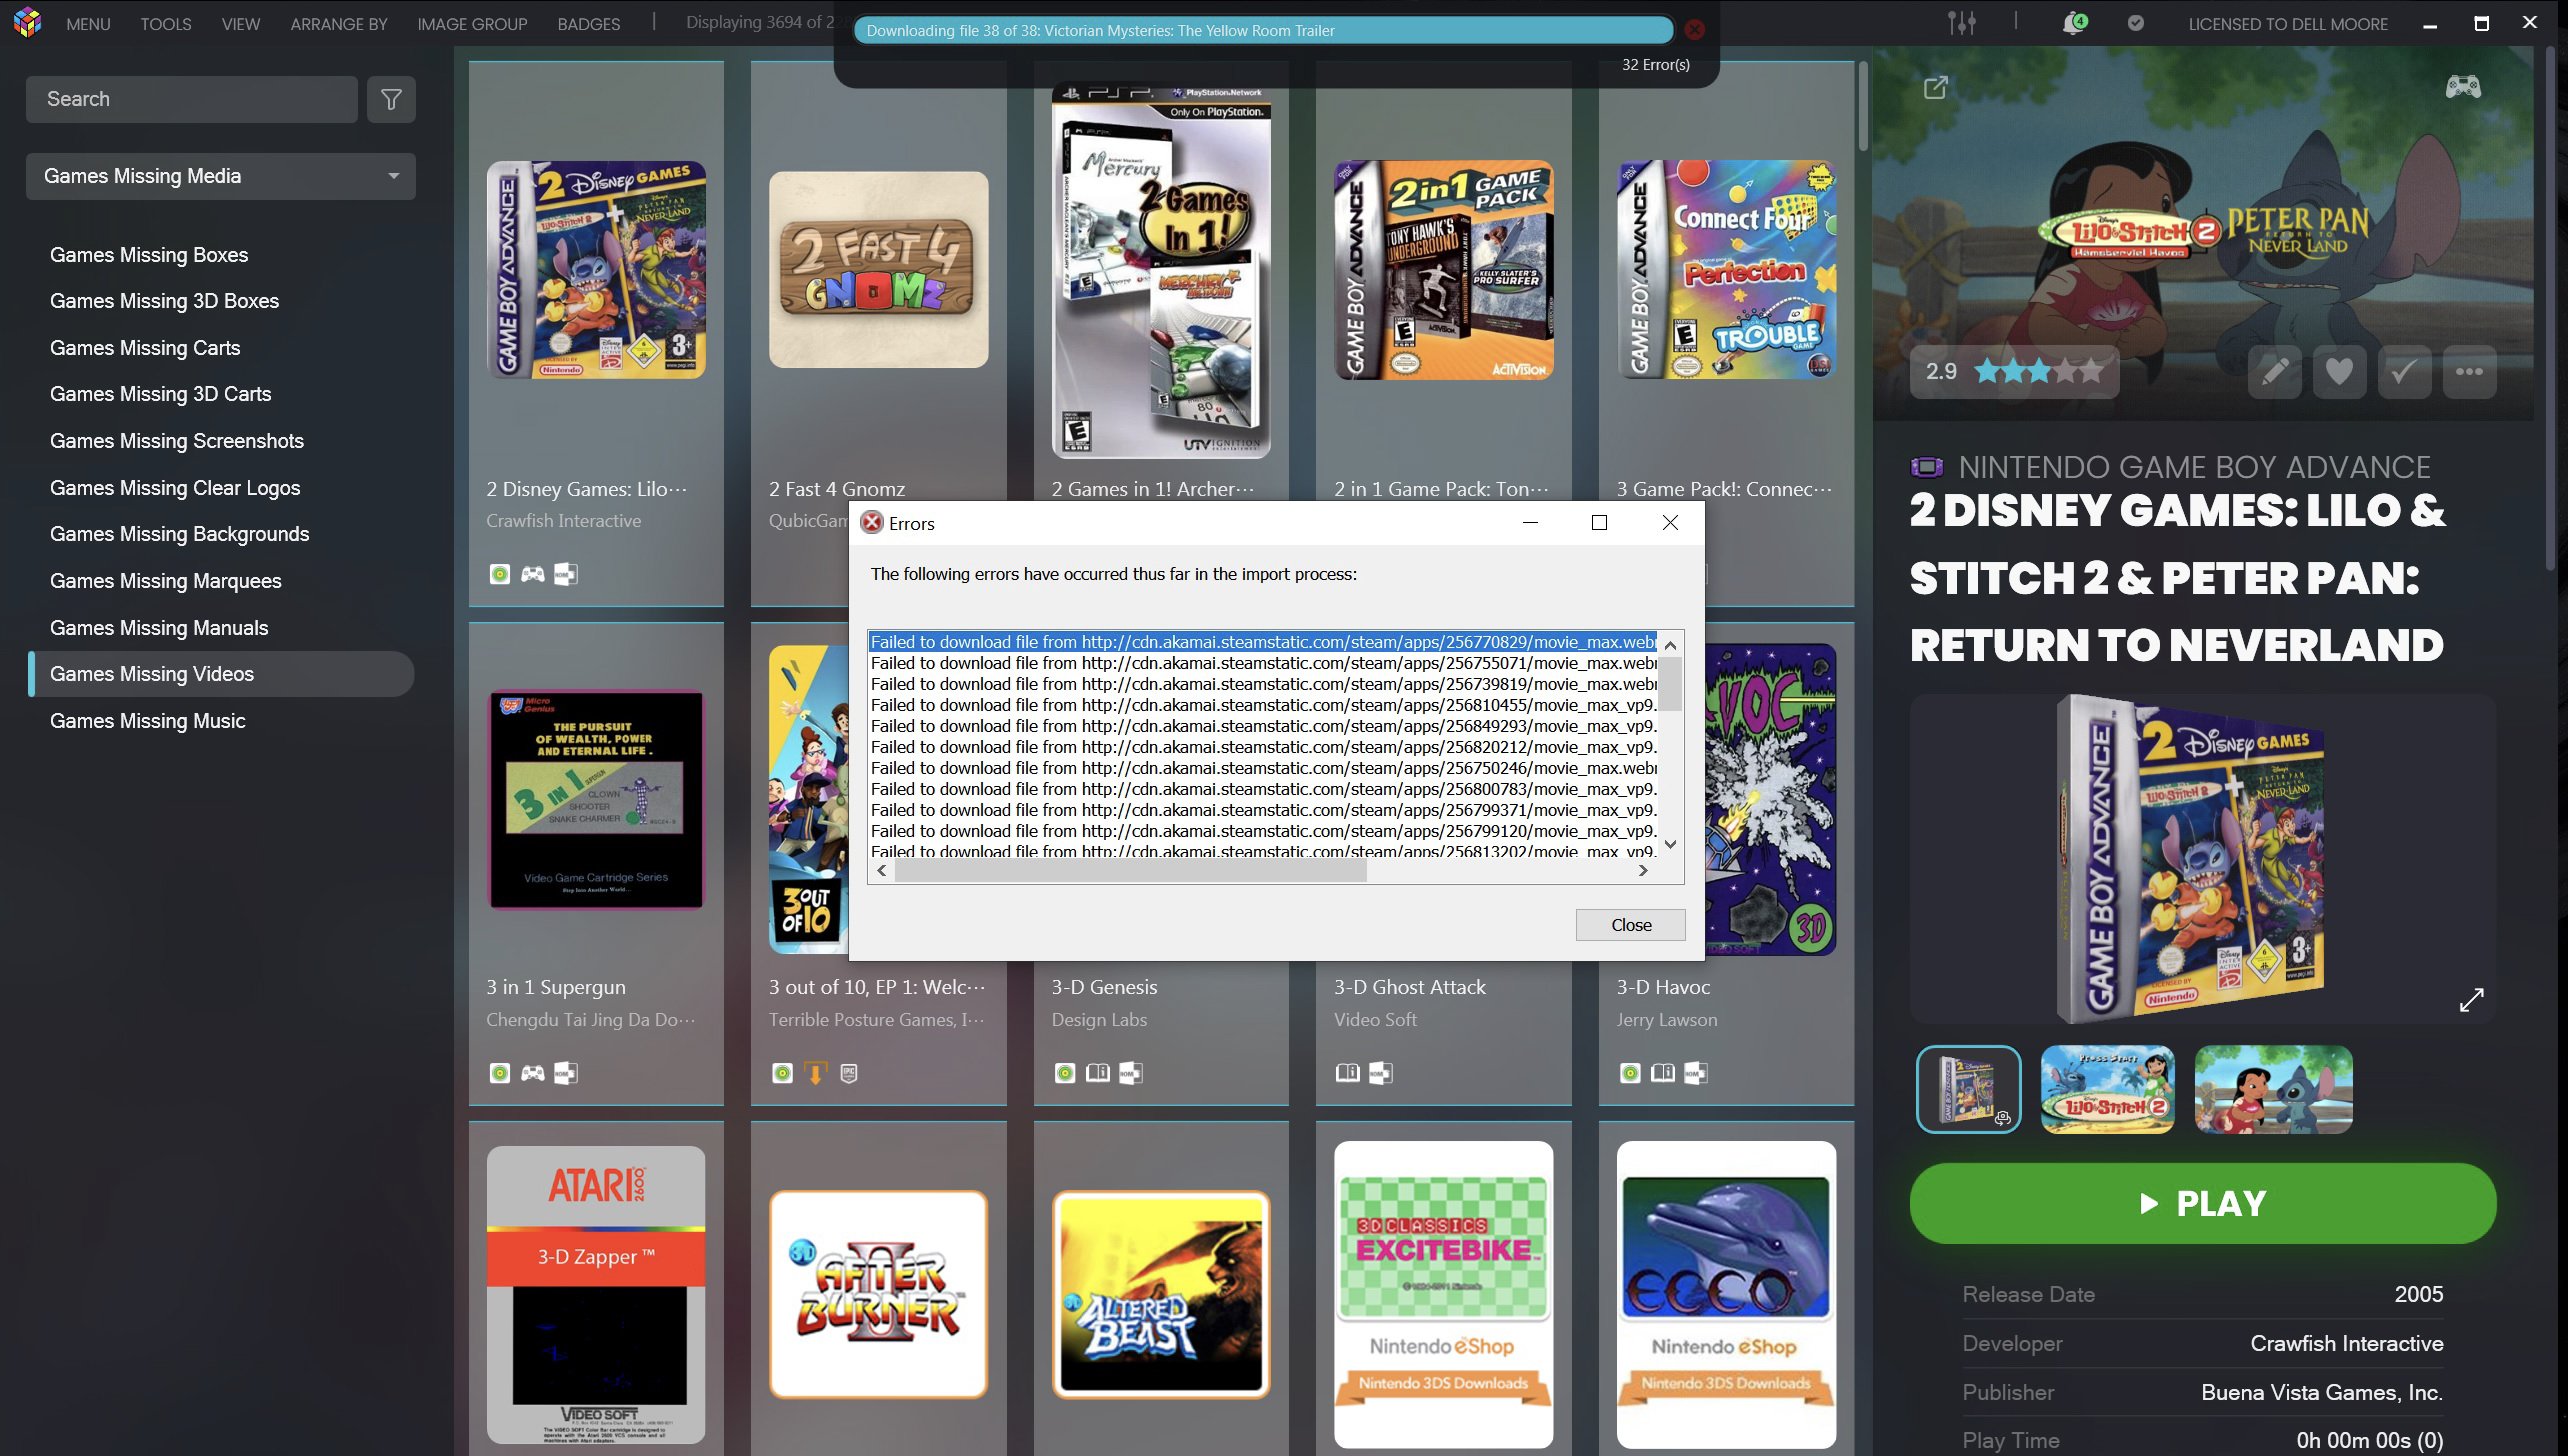Select the Lilo & Stitch 2 title screen thumbnail
Screen dimensions: 2568x1456
[2107, 1090]
